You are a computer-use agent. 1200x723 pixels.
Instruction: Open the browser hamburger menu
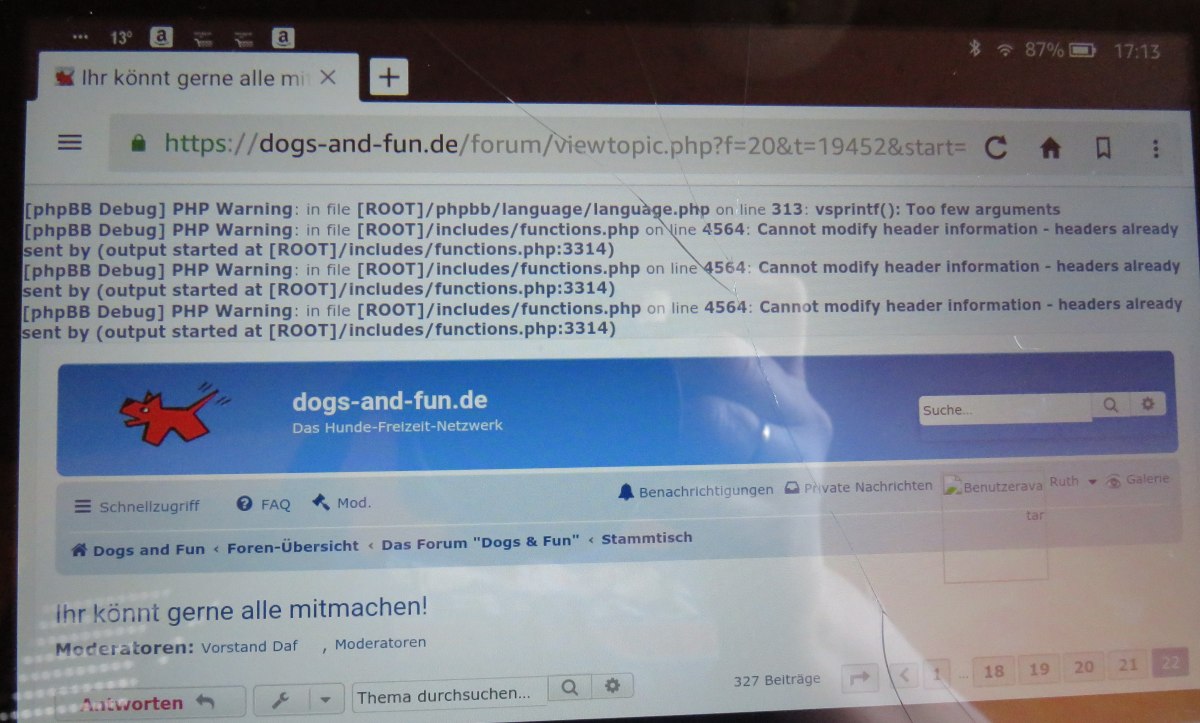tap(70, 143)
